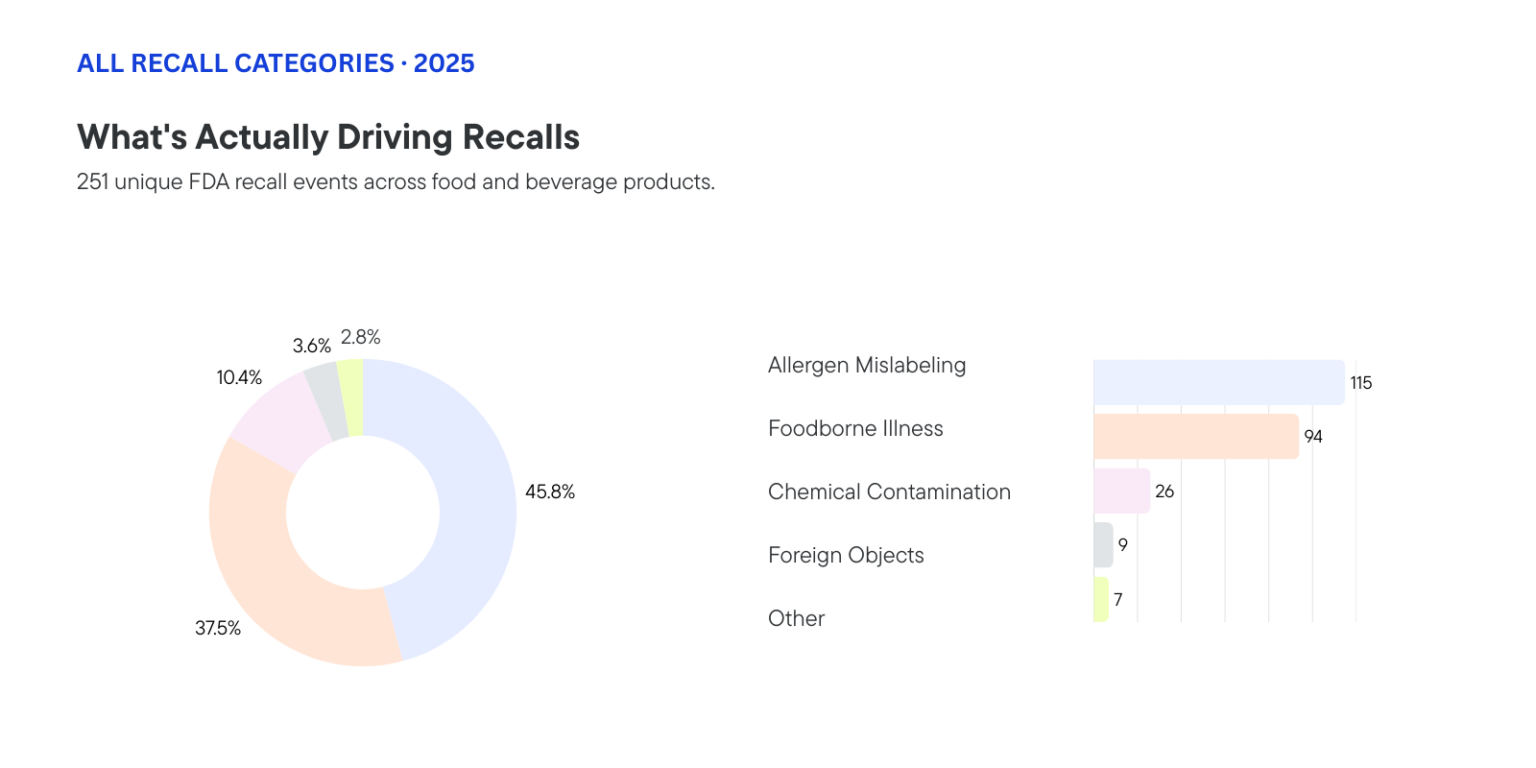Click the 115 value label
Image resolution: width=1536 pixels, height=768 pixels.
click(x=1360, y=383)
